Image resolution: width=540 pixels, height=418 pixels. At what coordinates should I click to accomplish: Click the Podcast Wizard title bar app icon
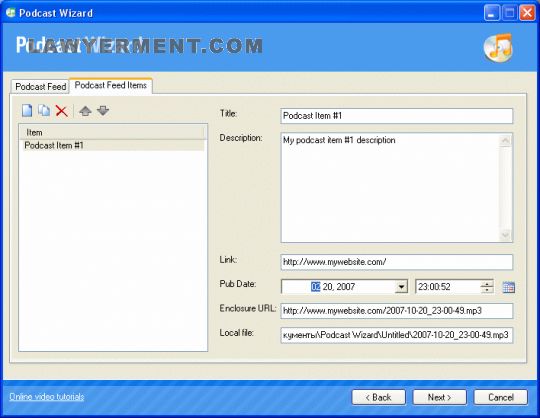pos(10,13)
